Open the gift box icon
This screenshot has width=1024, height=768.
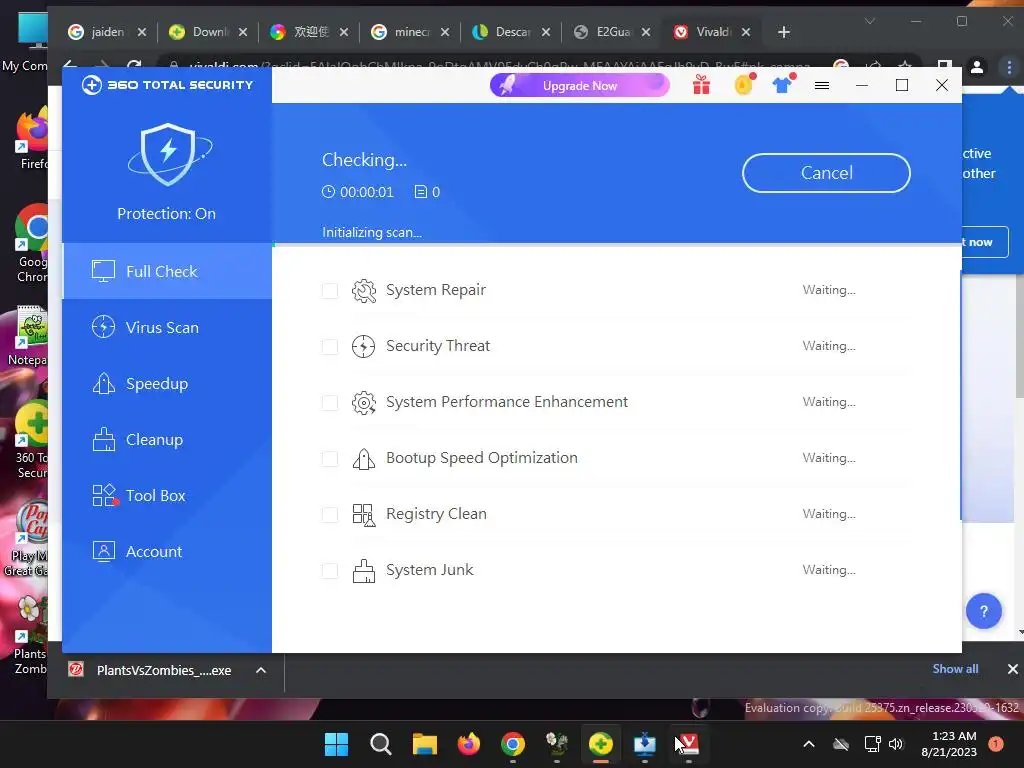click(701, 85)
